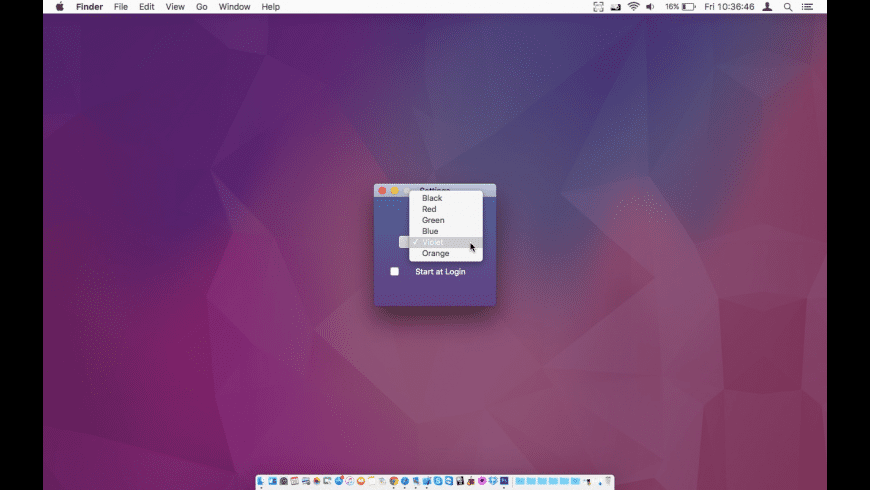
Task: Pick the Green color option
Action: (433, 220)
